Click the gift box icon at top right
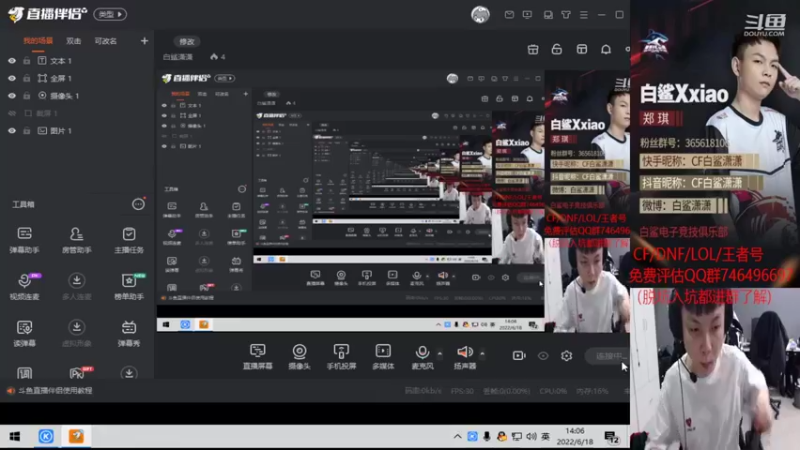Image resolution: width=800 pixels, height=450 pixels. point(533,49)
